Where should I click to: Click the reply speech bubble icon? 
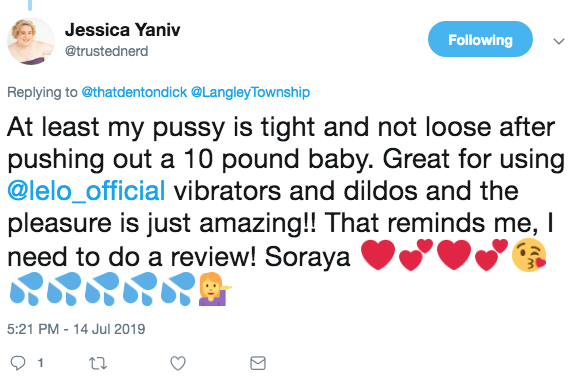pyautogui.click(x=17, y=363)
